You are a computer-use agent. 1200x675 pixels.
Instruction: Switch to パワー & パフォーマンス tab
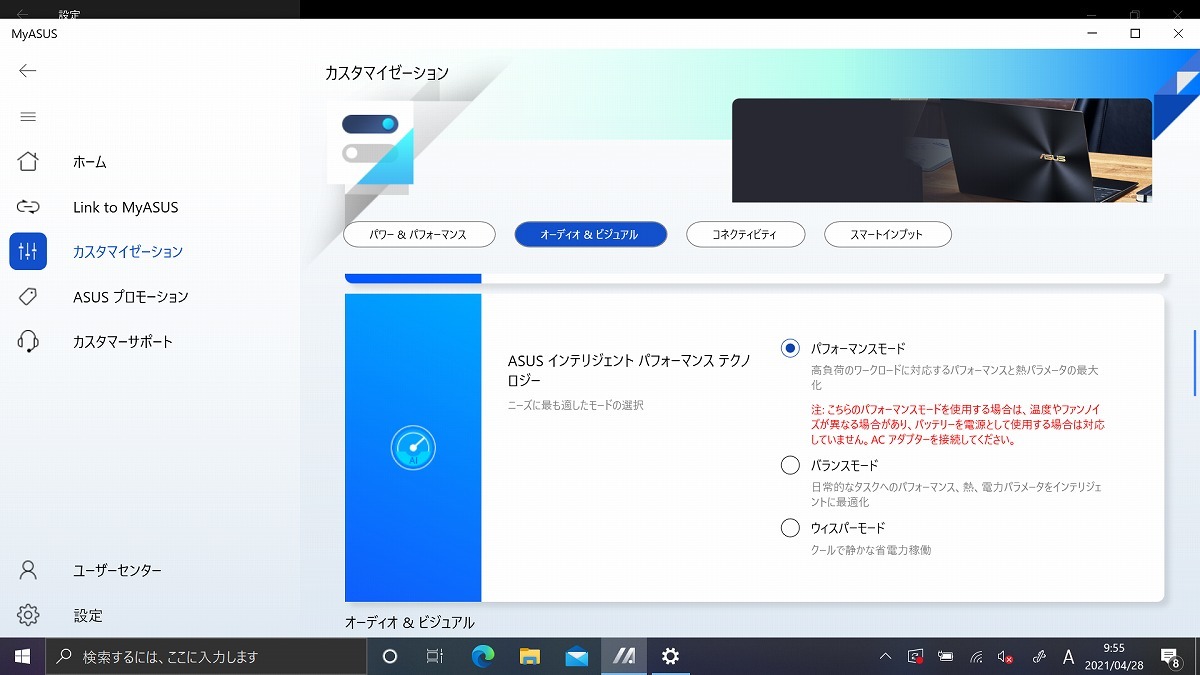point(419,234)
